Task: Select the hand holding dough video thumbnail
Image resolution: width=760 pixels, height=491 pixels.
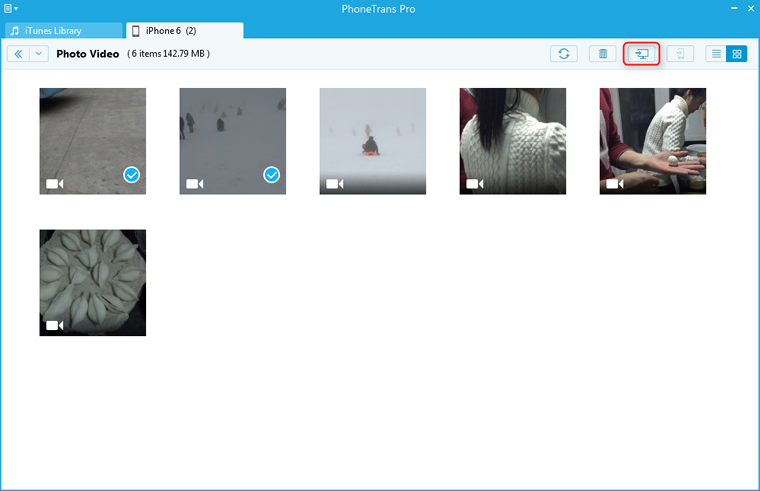Action: pyautogui.click(x=652, y=140)
